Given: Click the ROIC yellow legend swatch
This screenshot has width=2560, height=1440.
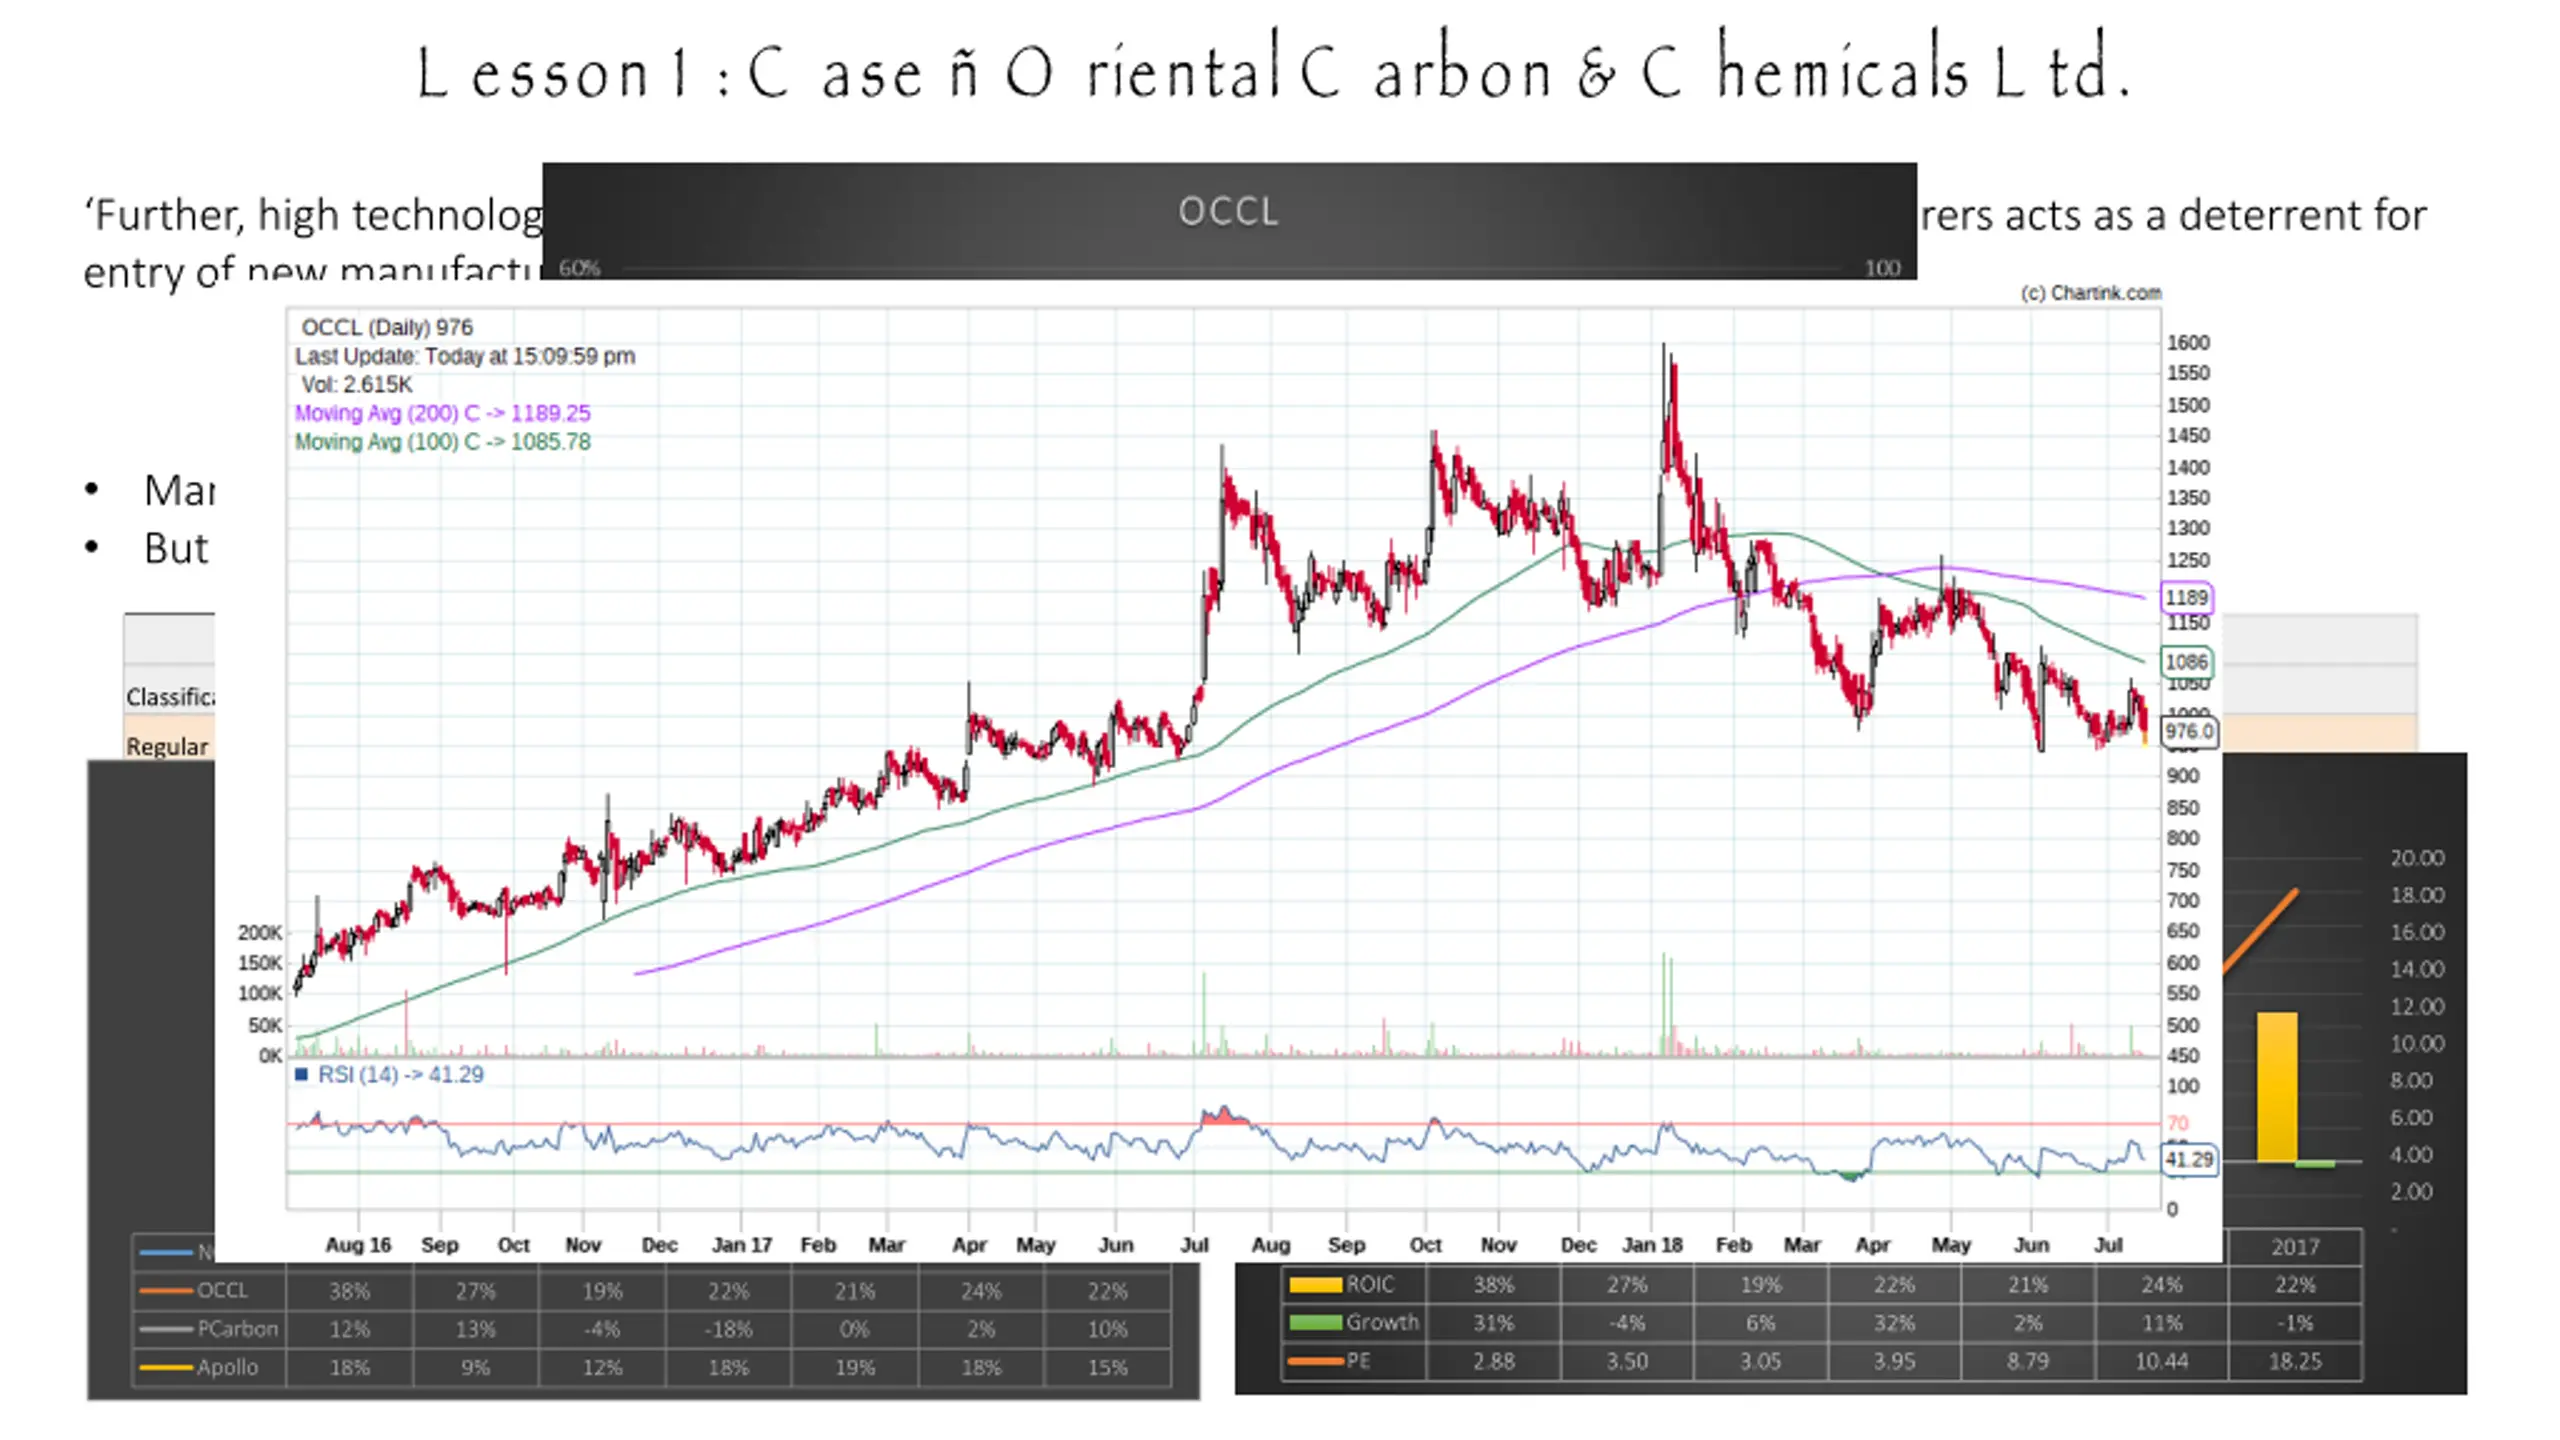Looking at the screenshot, I should point(1315,1284).
